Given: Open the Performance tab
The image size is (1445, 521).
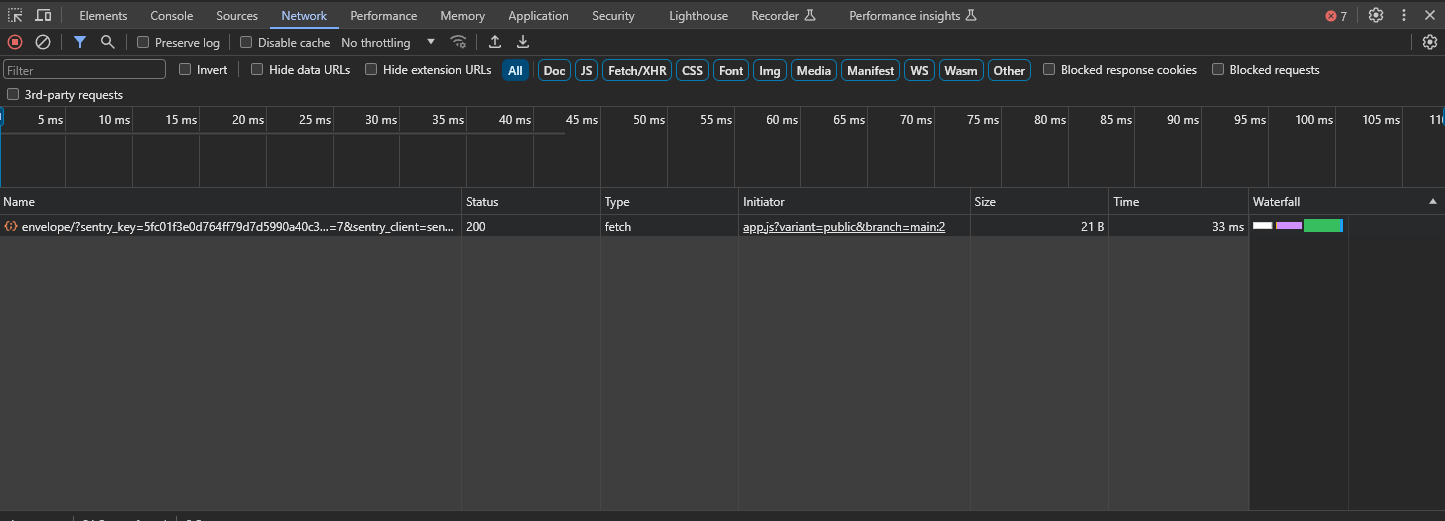Looking at the screenshot, I should click(384, 16).
